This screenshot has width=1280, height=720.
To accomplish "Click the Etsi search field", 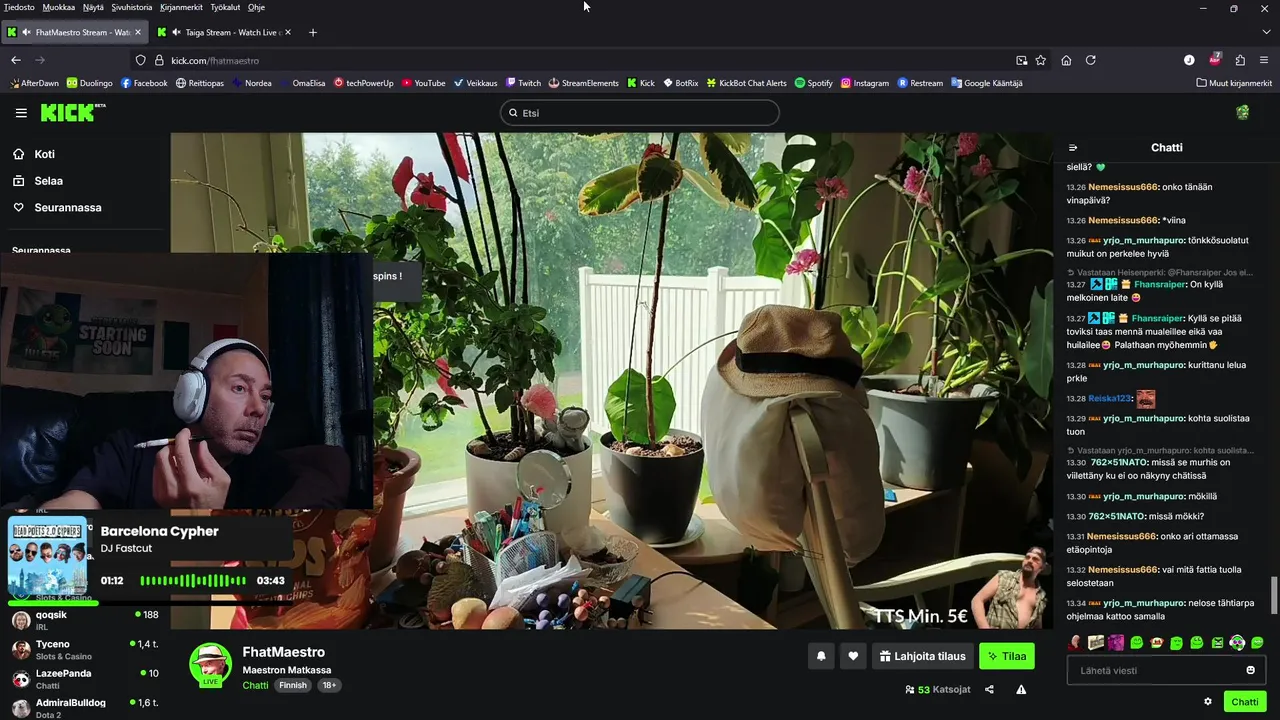I will click(640, 113).
